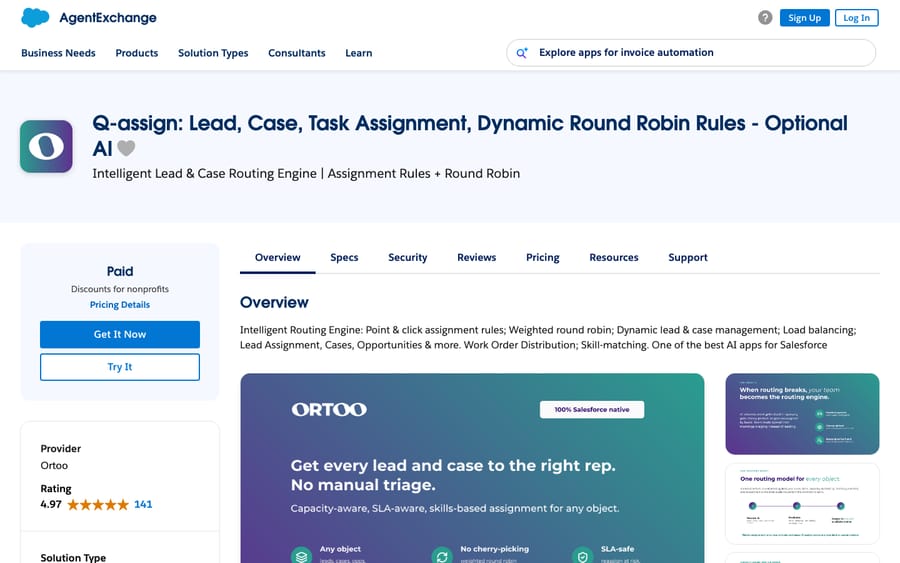
Task: Click the 'Ortoo' provider name
Action: point(54,465)
